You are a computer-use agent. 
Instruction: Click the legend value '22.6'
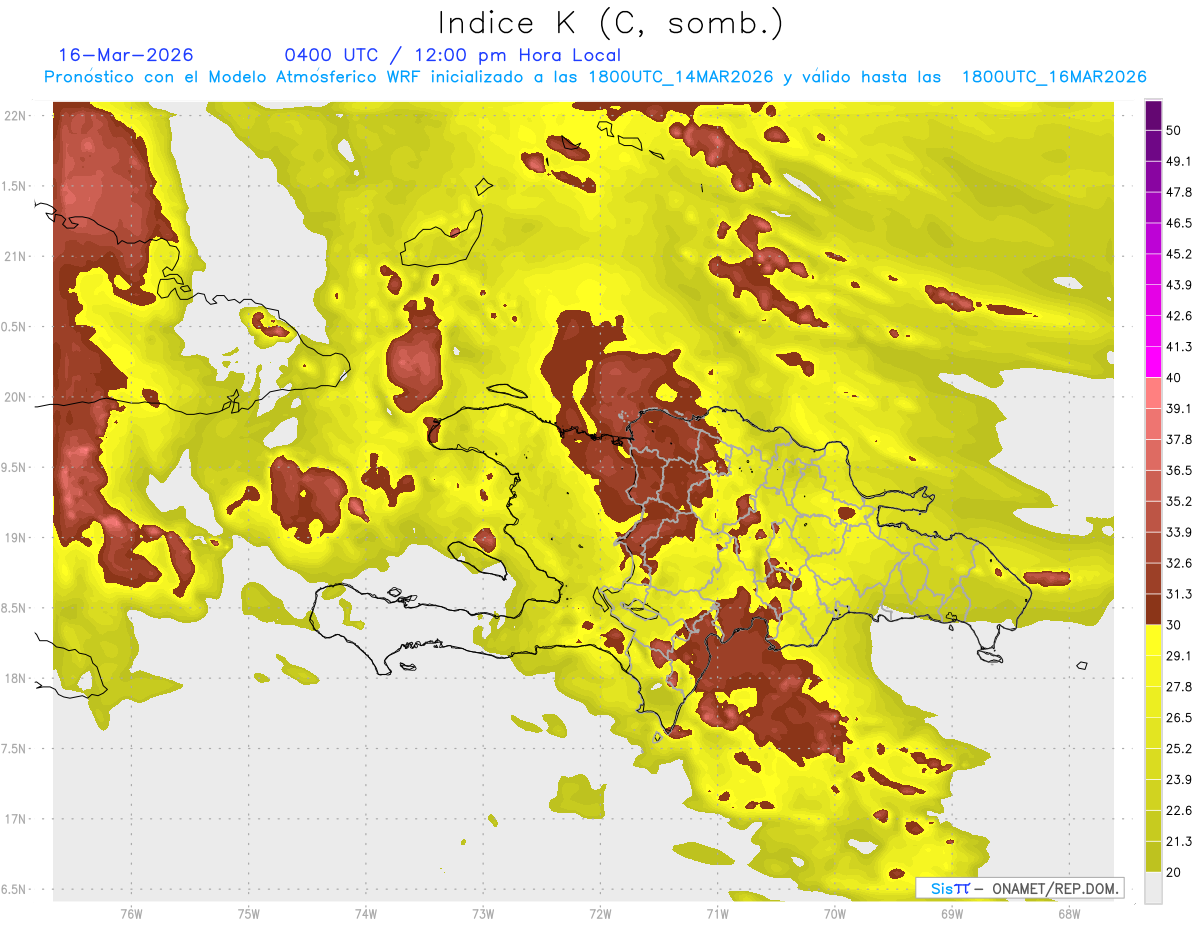(1178, 810)
